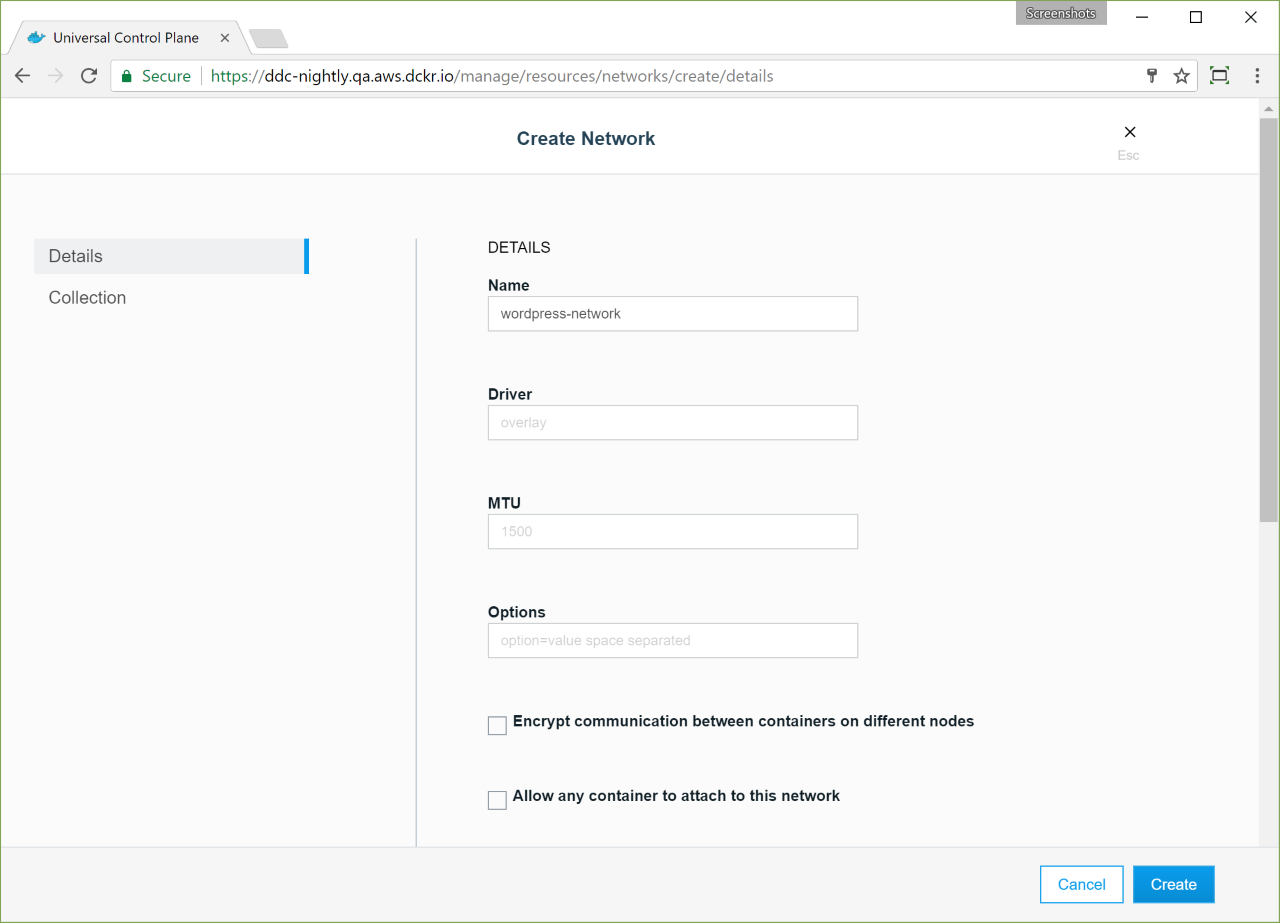The image size is (1280, 923).
Task: Click the browser forward arrow
Action: tap(55, 76)
